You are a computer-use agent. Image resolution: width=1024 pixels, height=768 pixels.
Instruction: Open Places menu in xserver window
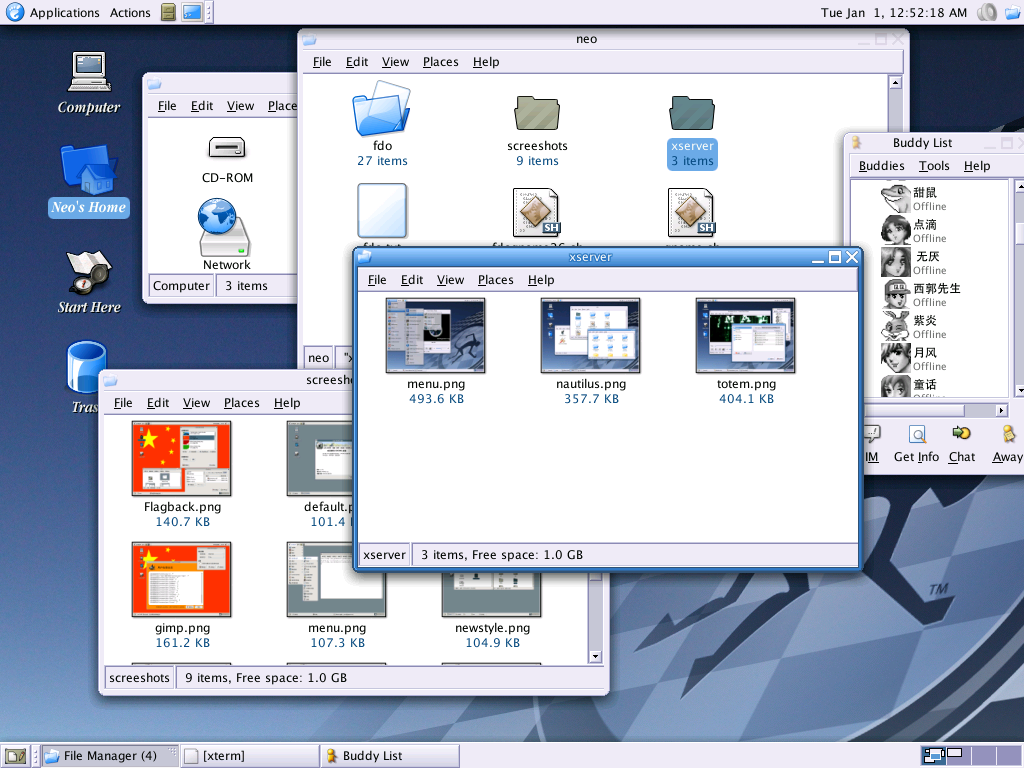pyautogui.click(x=496, y=280)
